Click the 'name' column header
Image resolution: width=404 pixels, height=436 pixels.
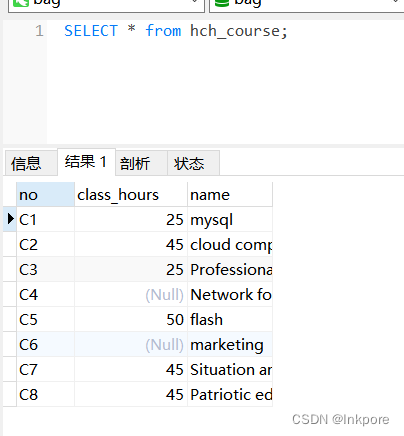pos(230,194)
